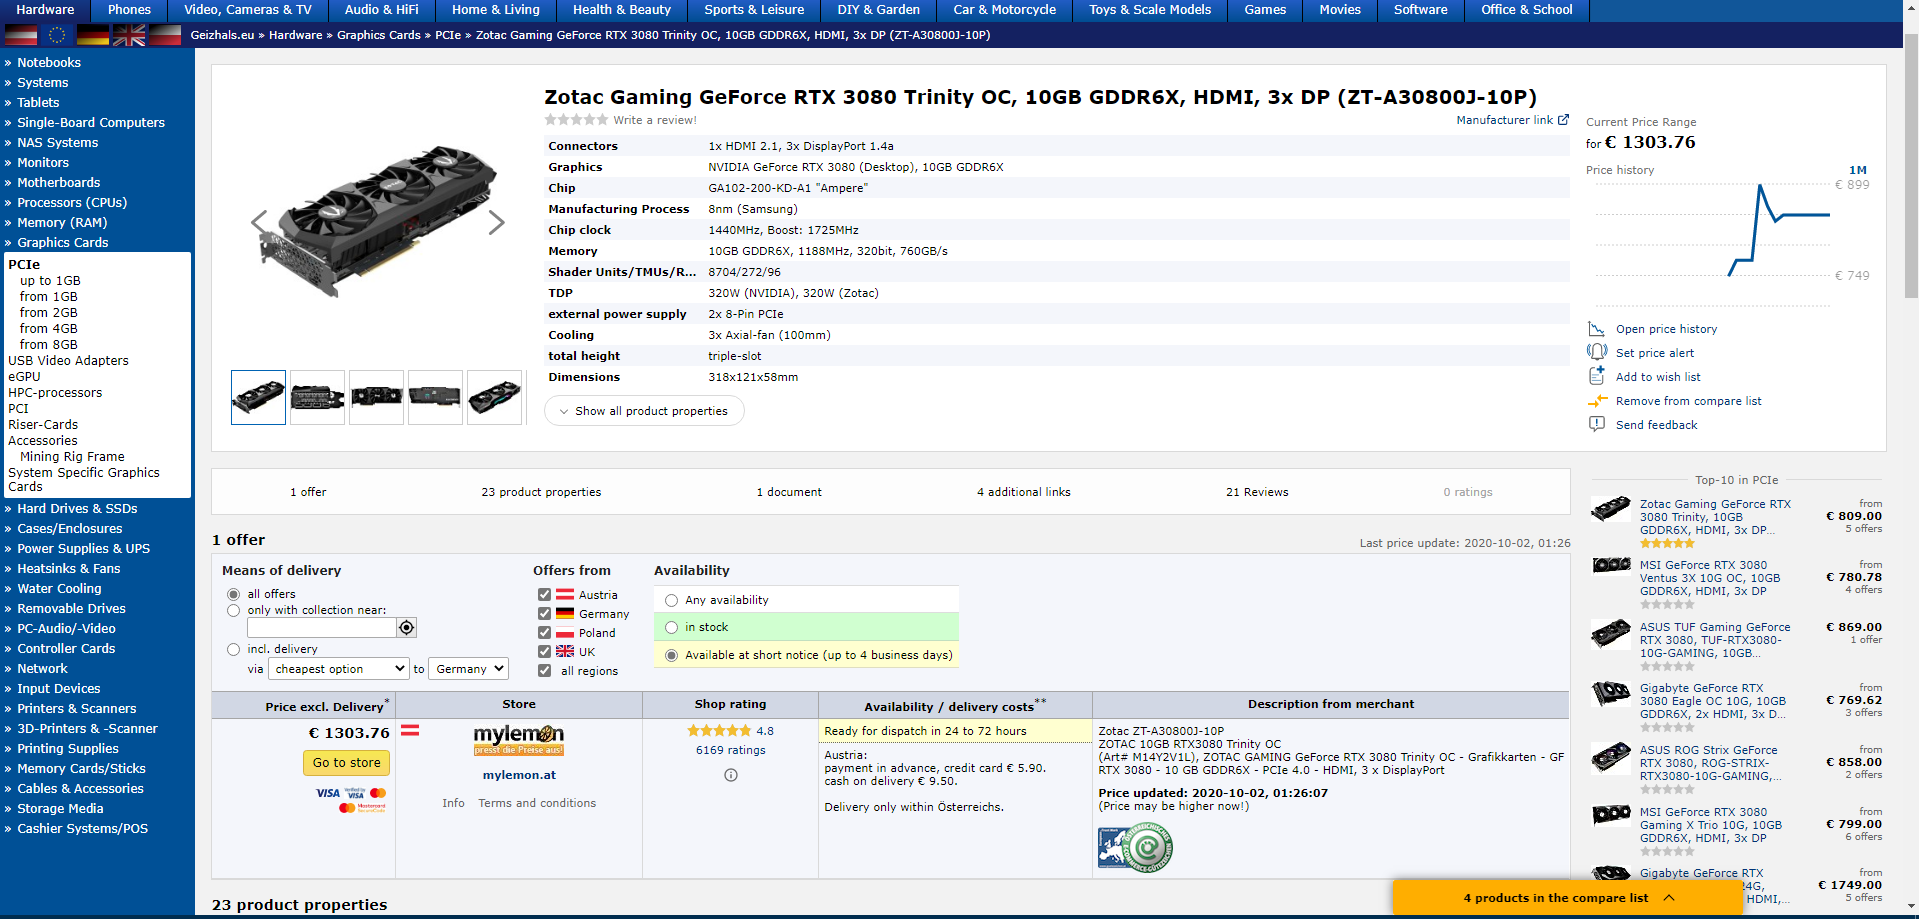1919x919 pixels.
Task: Click the external link icon beside Manufacturer link
Action: (x=1563, y=120)
